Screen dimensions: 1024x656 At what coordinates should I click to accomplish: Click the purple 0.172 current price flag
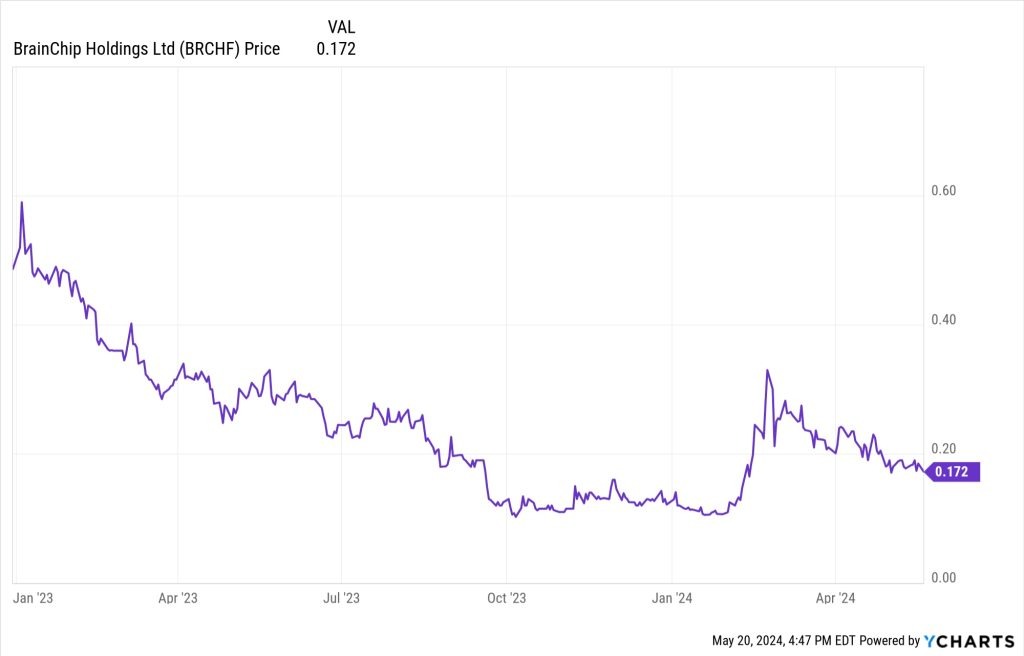(x=954, y=472)
